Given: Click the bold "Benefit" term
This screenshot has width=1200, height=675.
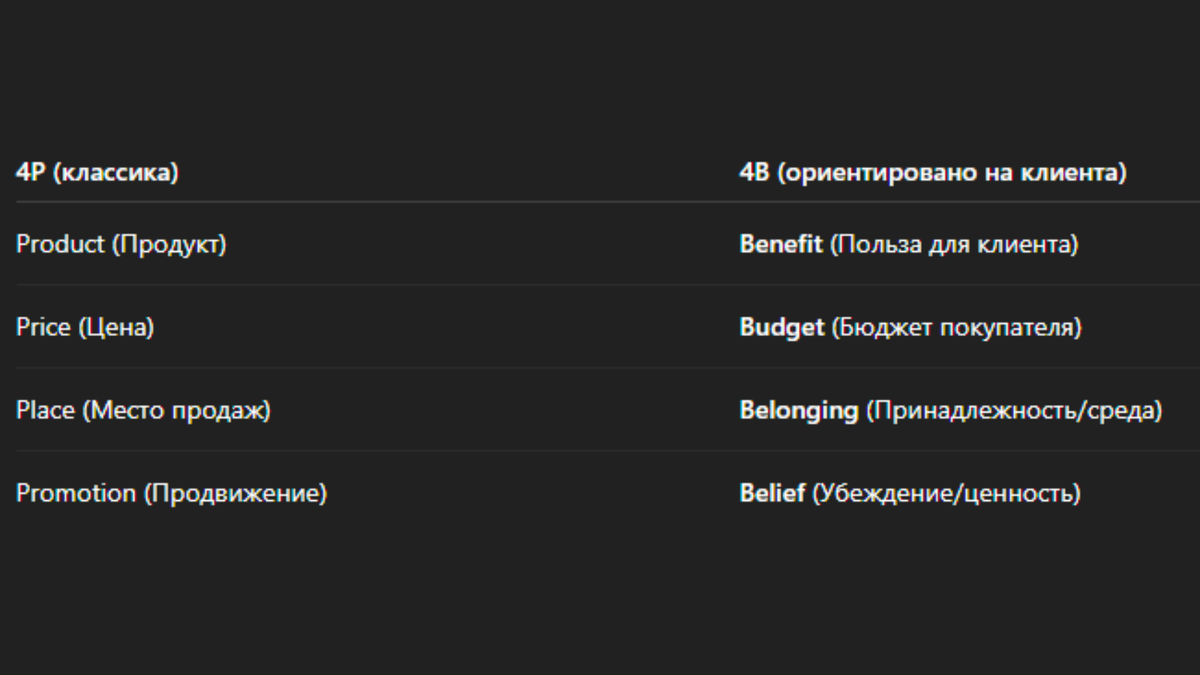Looking at the screenshot, I should pos(781,244).
